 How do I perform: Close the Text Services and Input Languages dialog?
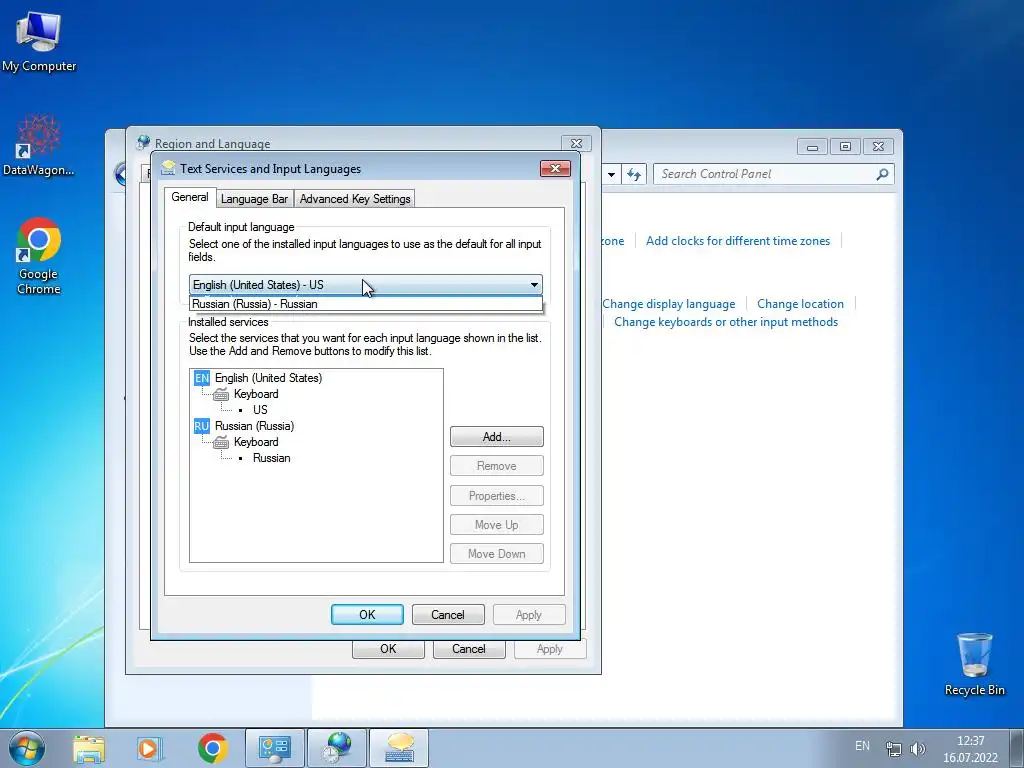pyautogui.click(x=555, y=168)
